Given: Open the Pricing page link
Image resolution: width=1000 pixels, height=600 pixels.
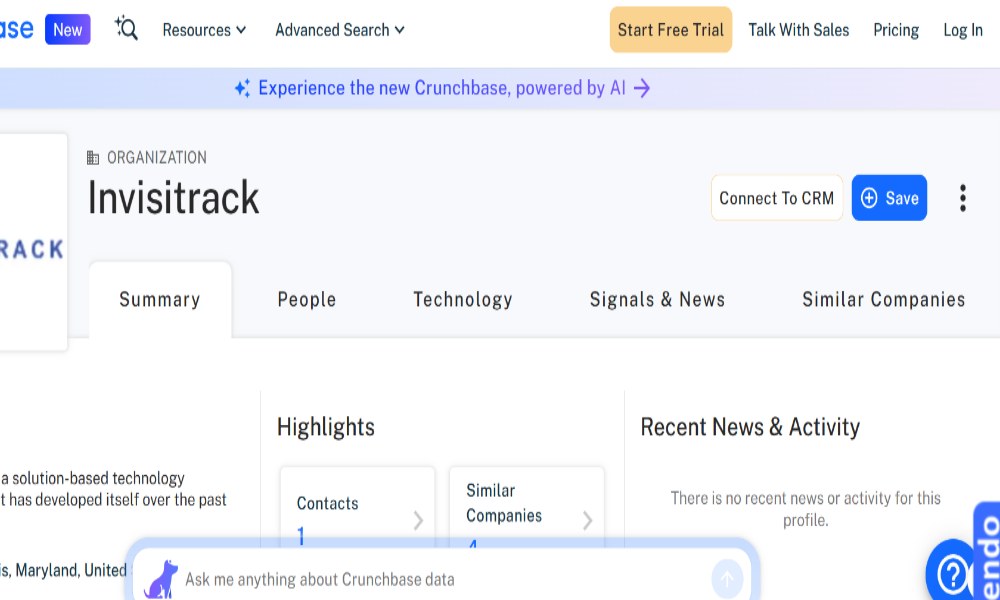Looking at the screenshot, I should point(895,30).
